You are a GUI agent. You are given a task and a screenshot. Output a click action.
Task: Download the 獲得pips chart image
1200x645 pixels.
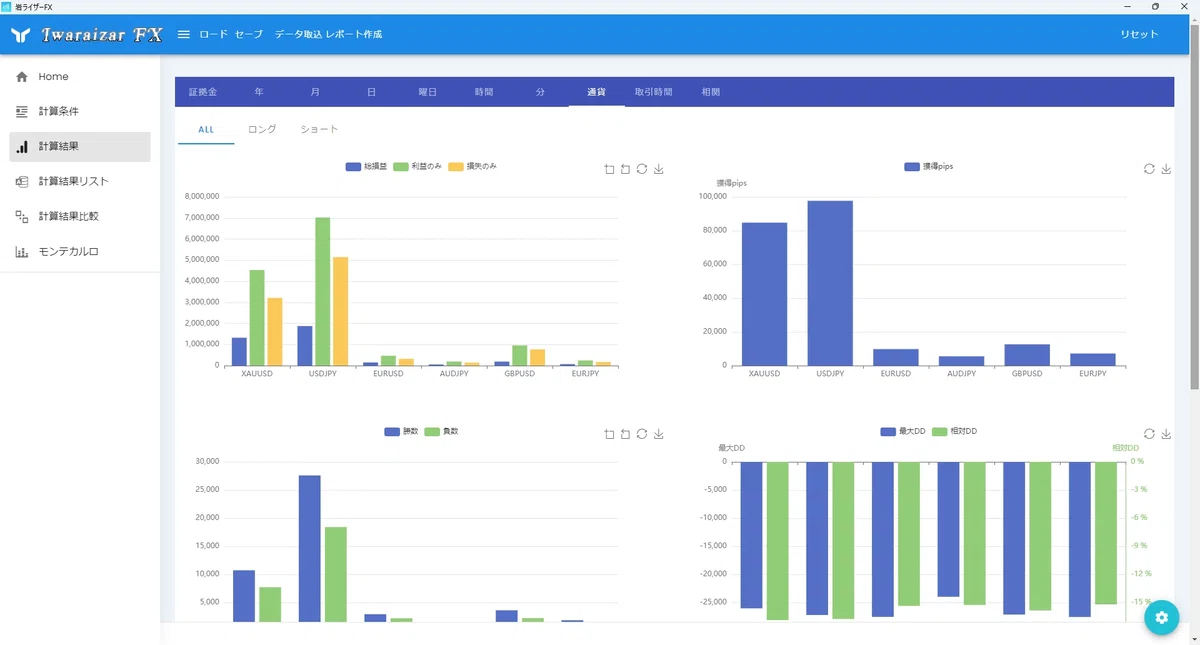[x=1166, y=169]
